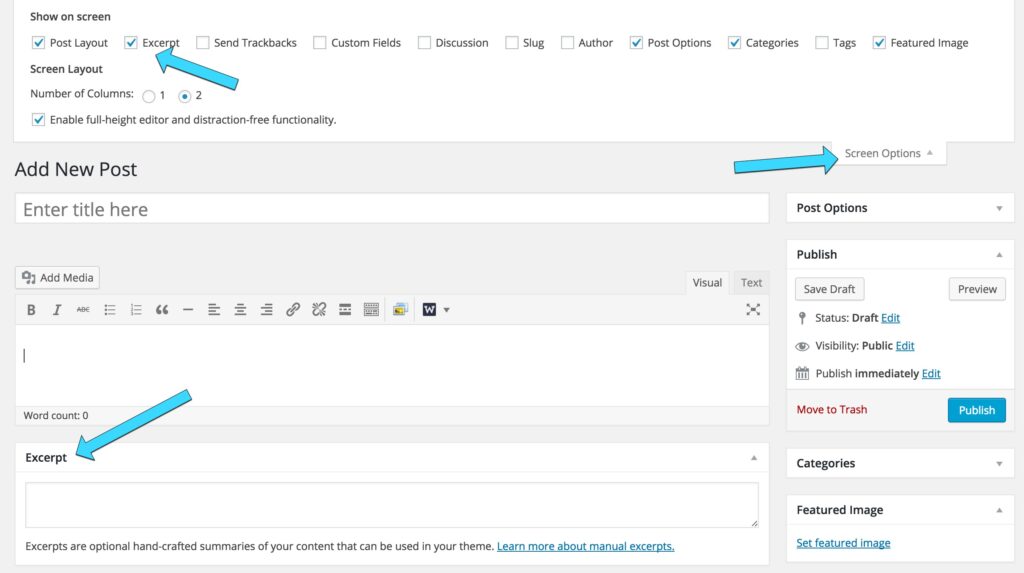
Task: Expand the Post Options box
Action: 999,208
